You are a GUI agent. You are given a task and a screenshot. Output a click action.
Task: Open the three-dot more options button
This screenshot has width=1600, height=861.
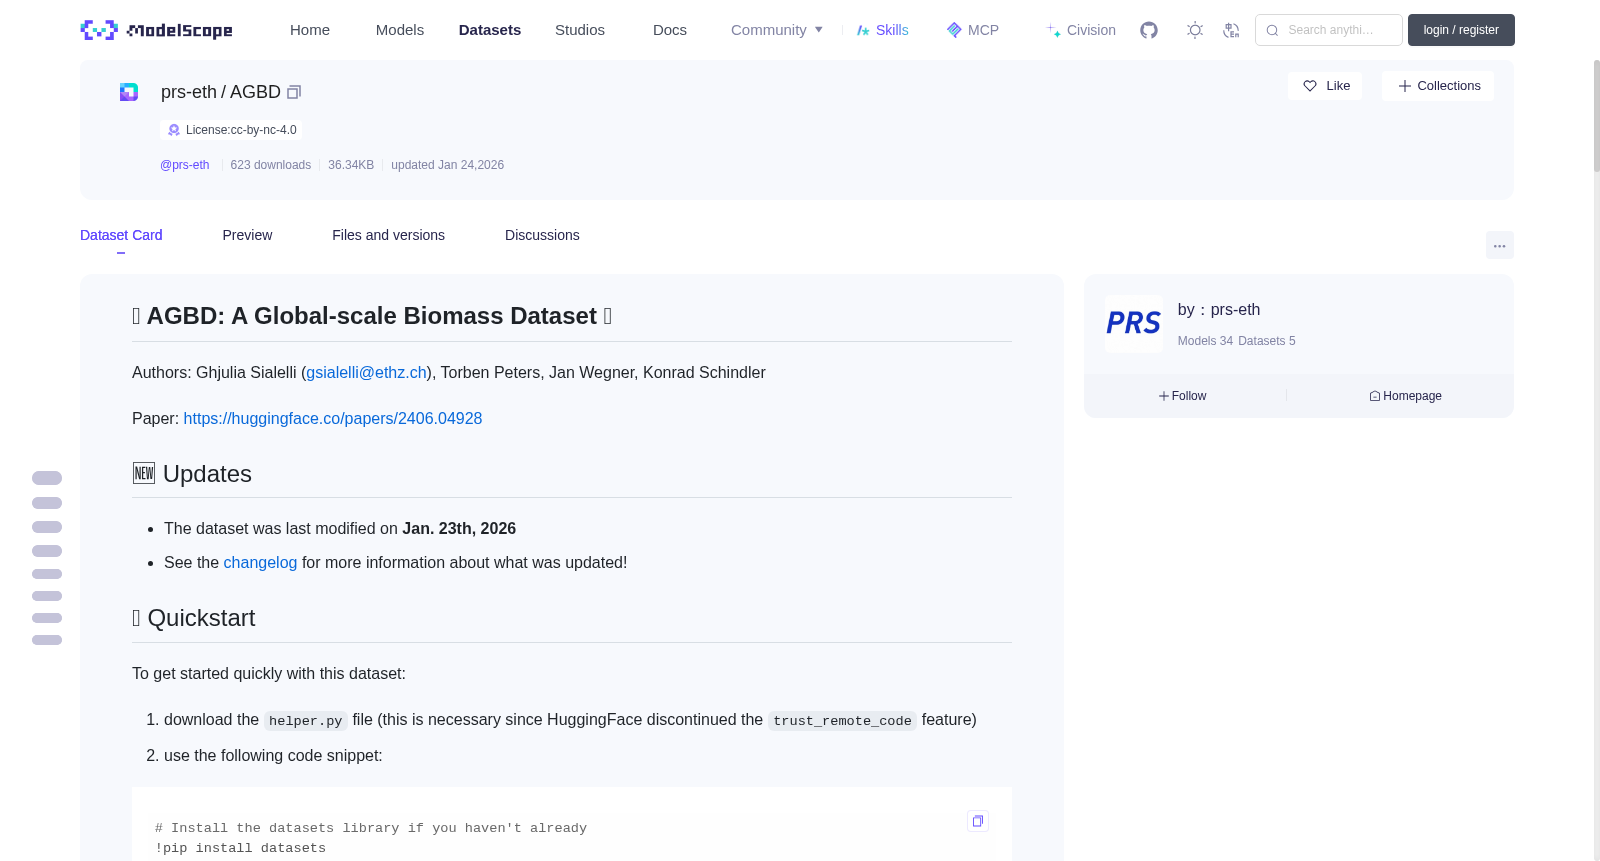point(1499,245)
